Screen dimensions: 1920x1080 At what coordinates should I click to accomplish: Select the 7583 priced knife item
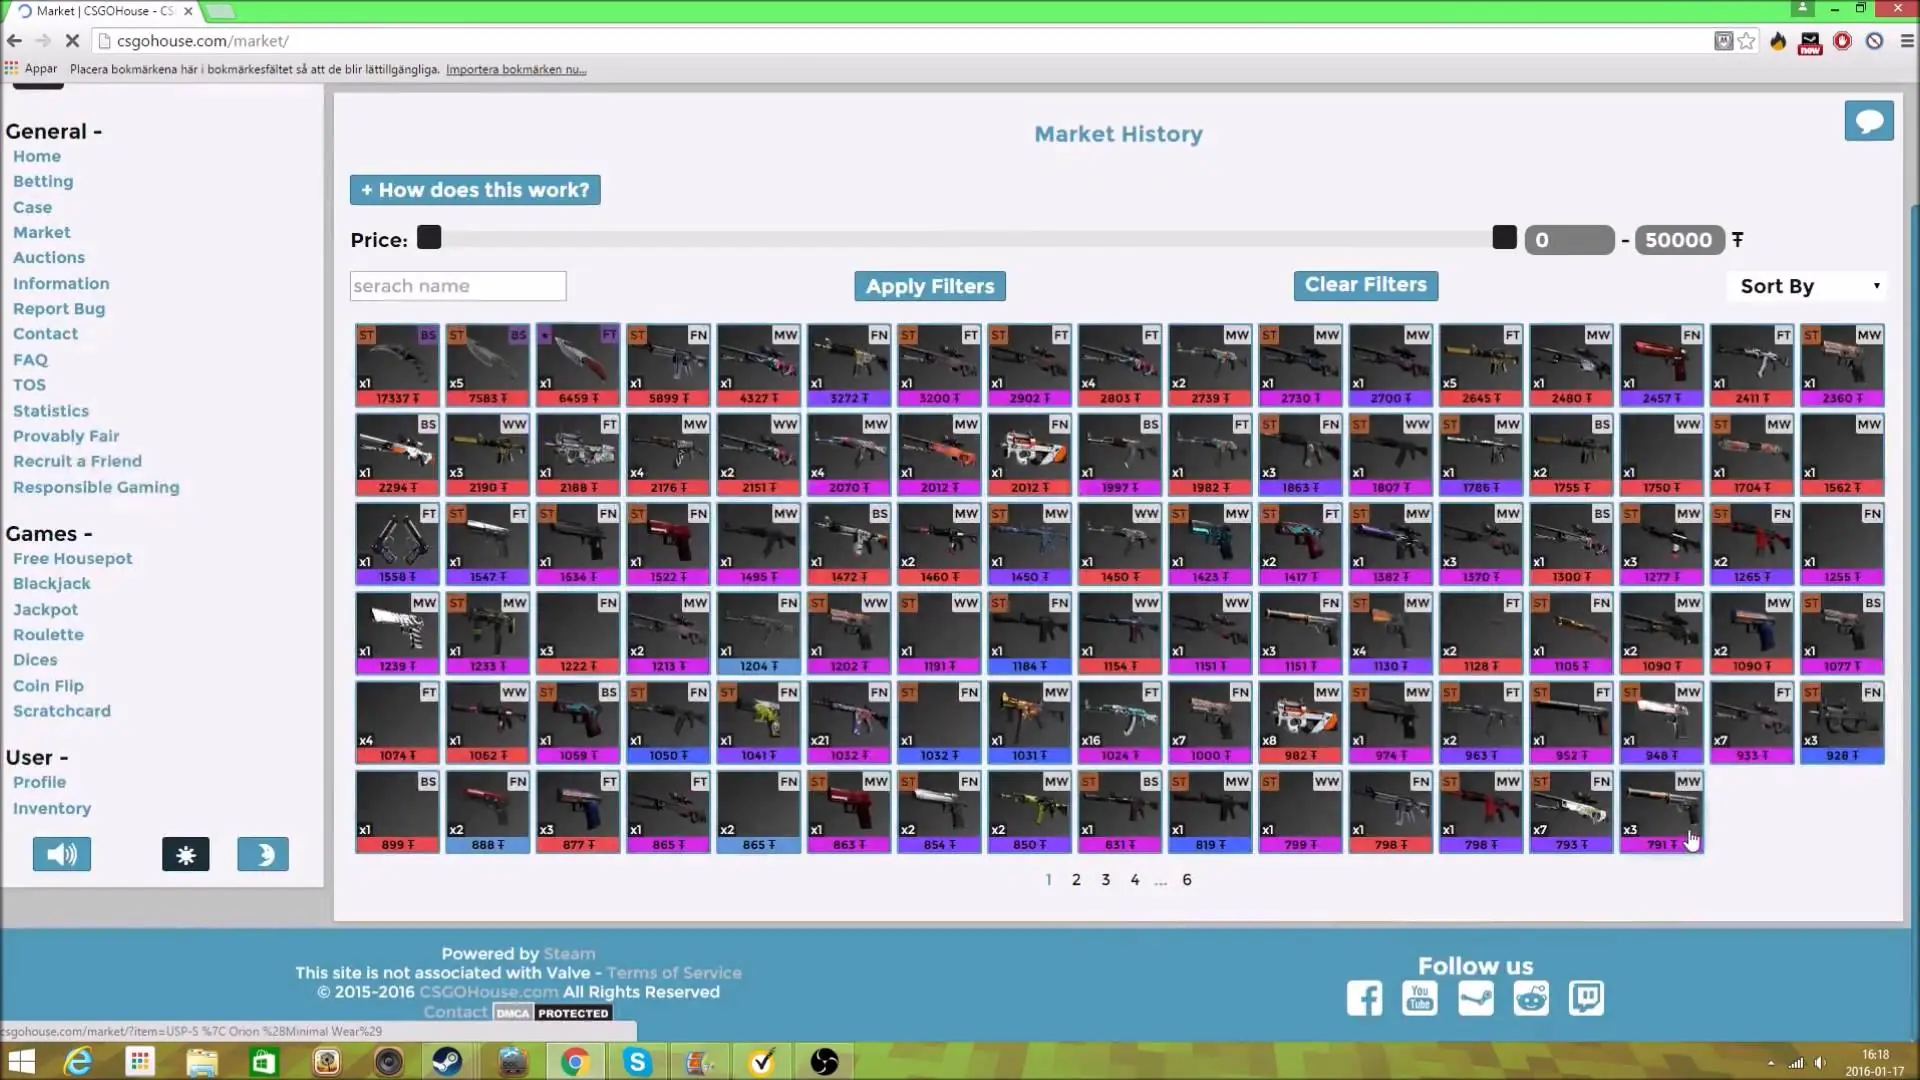click(488, 365)
